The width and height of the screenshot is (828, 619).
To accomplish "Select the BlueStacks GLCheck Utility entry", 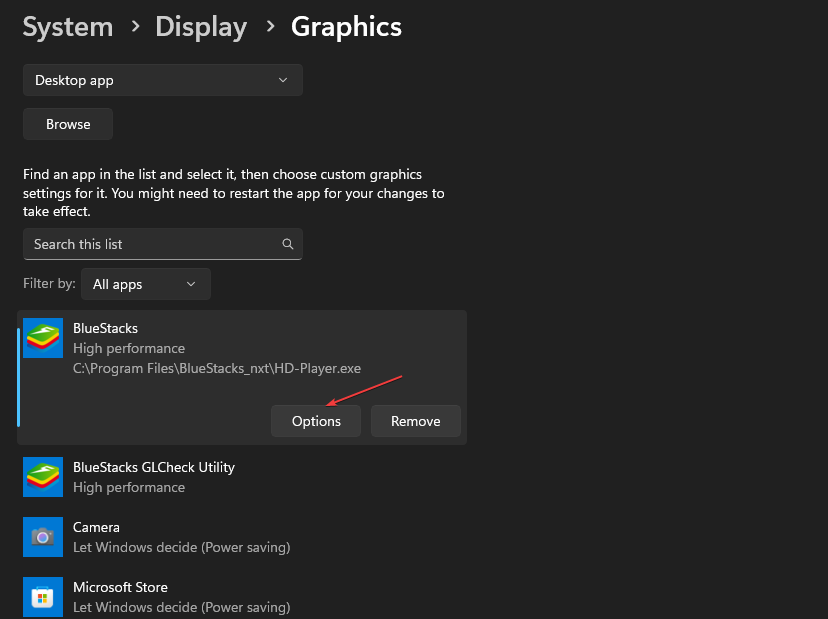I will coord(240,477).
